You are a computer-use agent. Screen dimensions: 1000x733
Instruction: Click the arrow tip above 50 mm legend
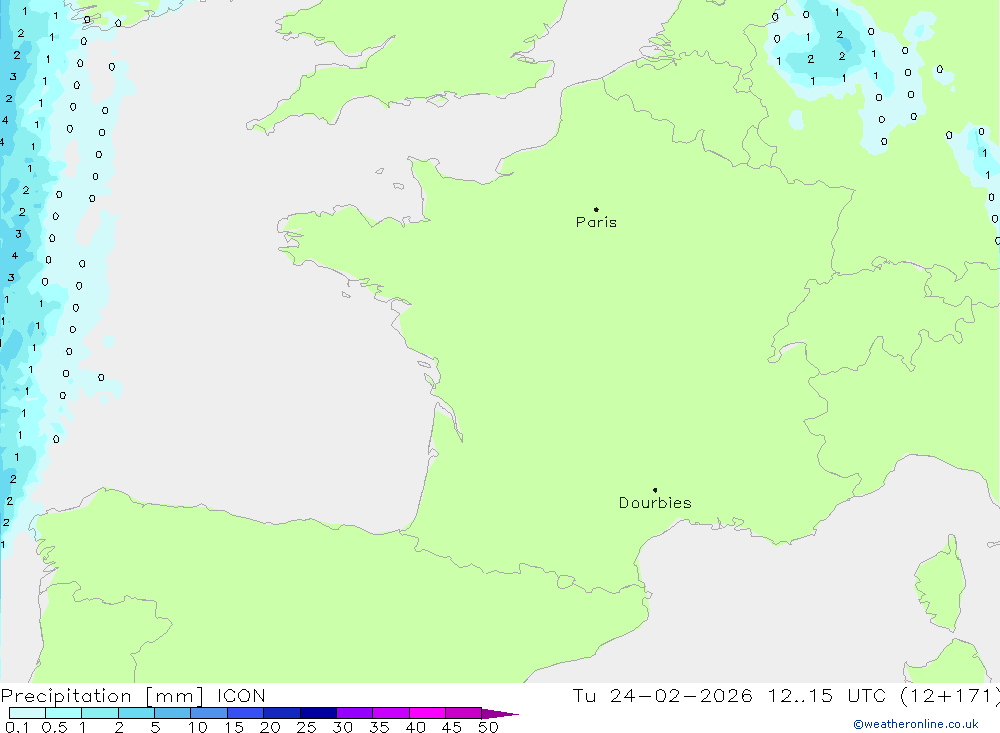(x=500, y=713)
